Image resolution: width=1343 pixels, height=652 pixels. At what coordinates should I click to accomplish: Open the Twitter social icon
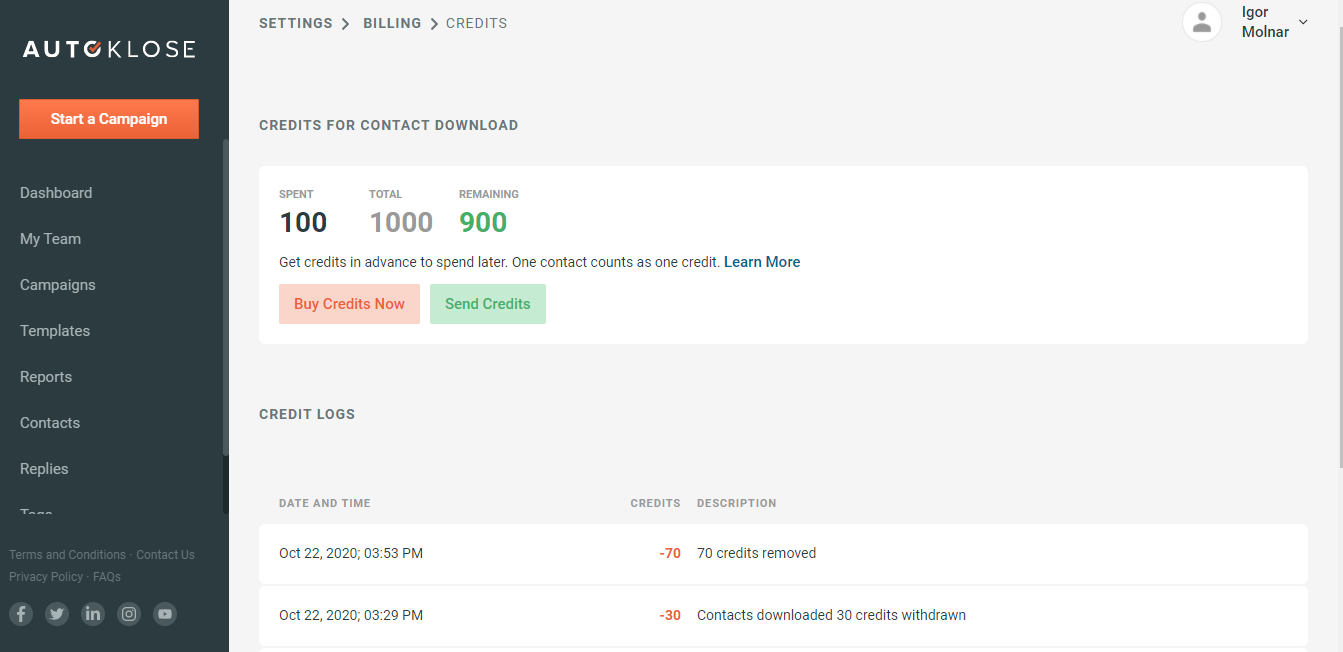(x=57, y=614)
